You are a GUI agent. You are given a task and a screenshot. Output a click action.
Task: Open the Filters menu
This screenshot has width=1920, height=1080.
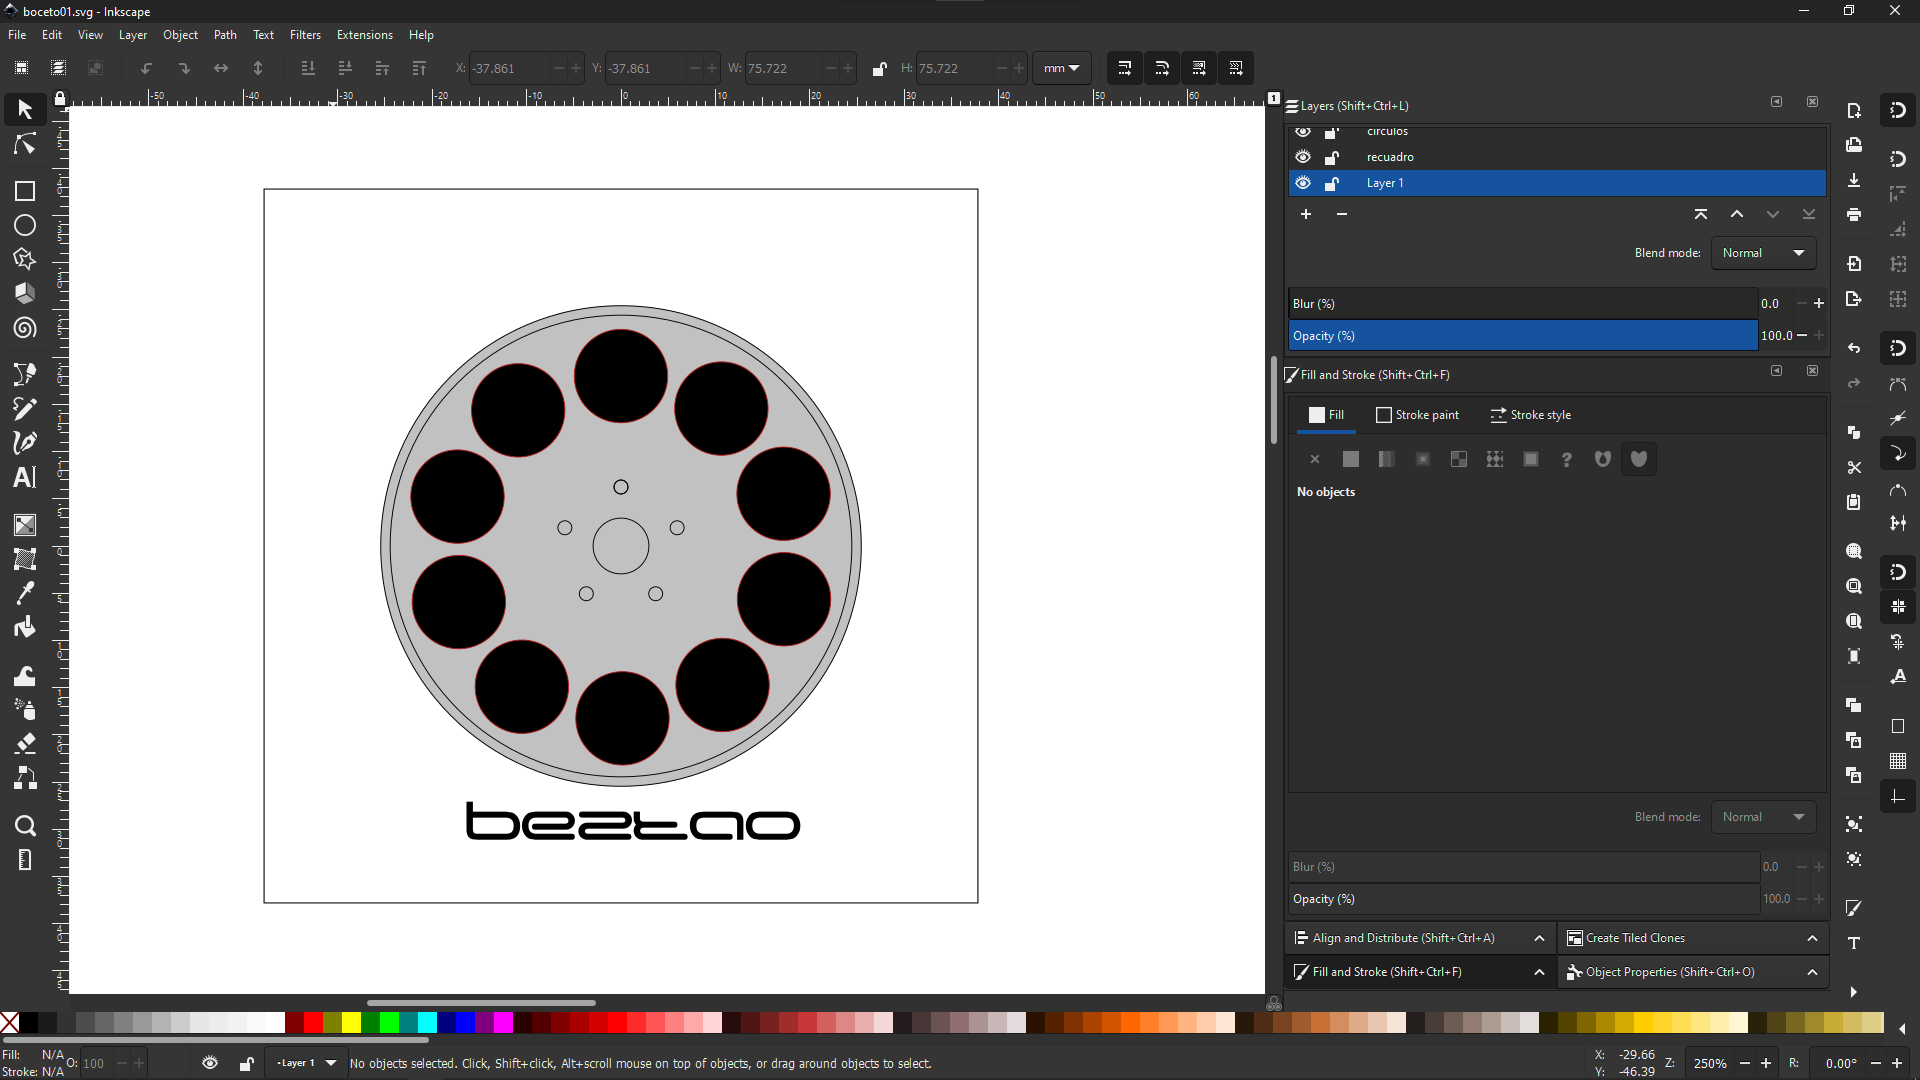[305, 35]
